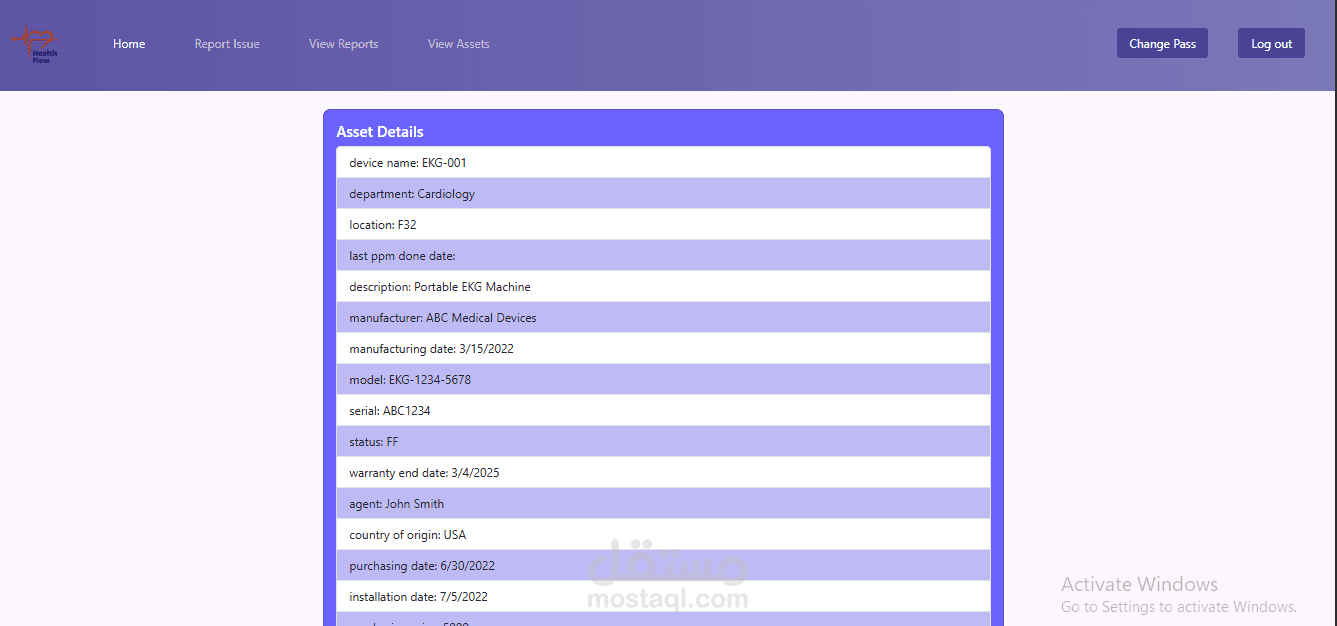The height and width of the screenshot is (626, 1337).
Task: Select the 'last ppm done date:' row
Action: click(x=663, y=256)
